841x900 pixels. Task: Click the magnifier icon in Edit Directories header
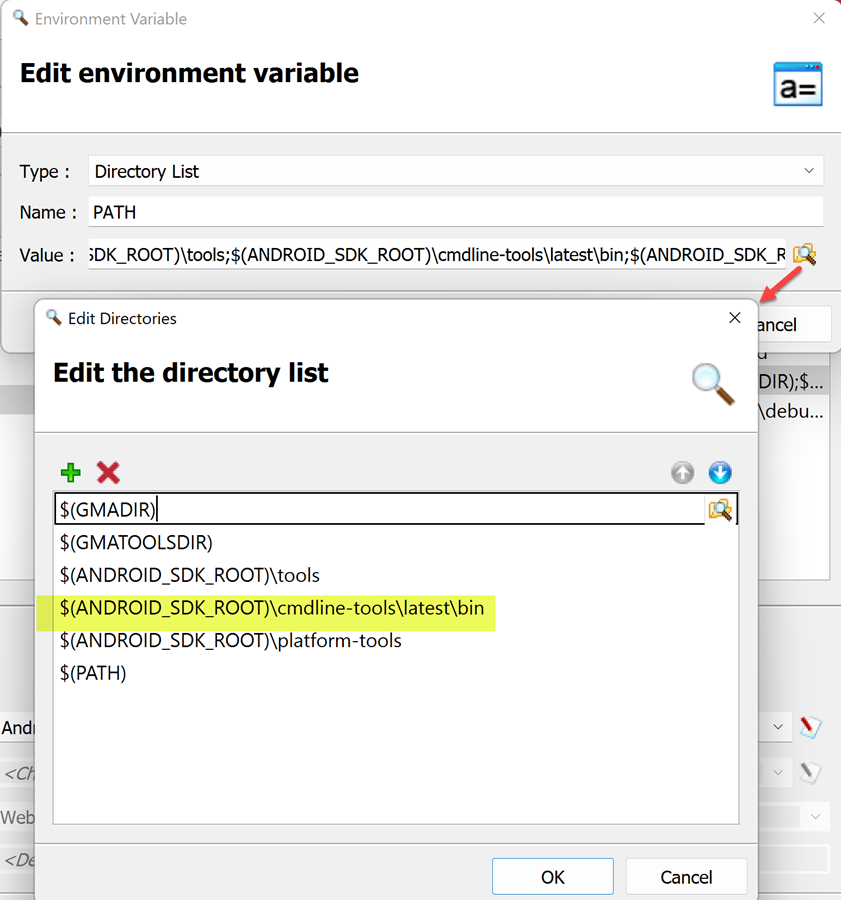712,383
